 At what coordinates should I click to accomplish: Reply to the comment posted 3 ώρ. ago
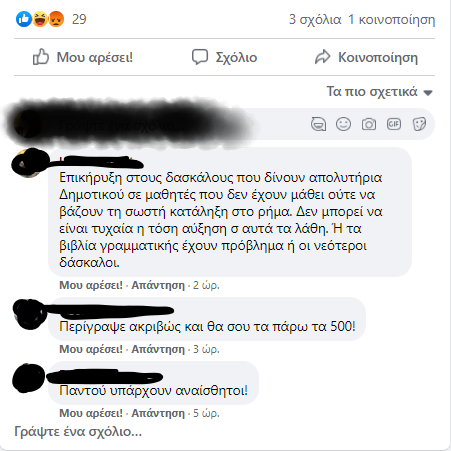pos(158,349)
